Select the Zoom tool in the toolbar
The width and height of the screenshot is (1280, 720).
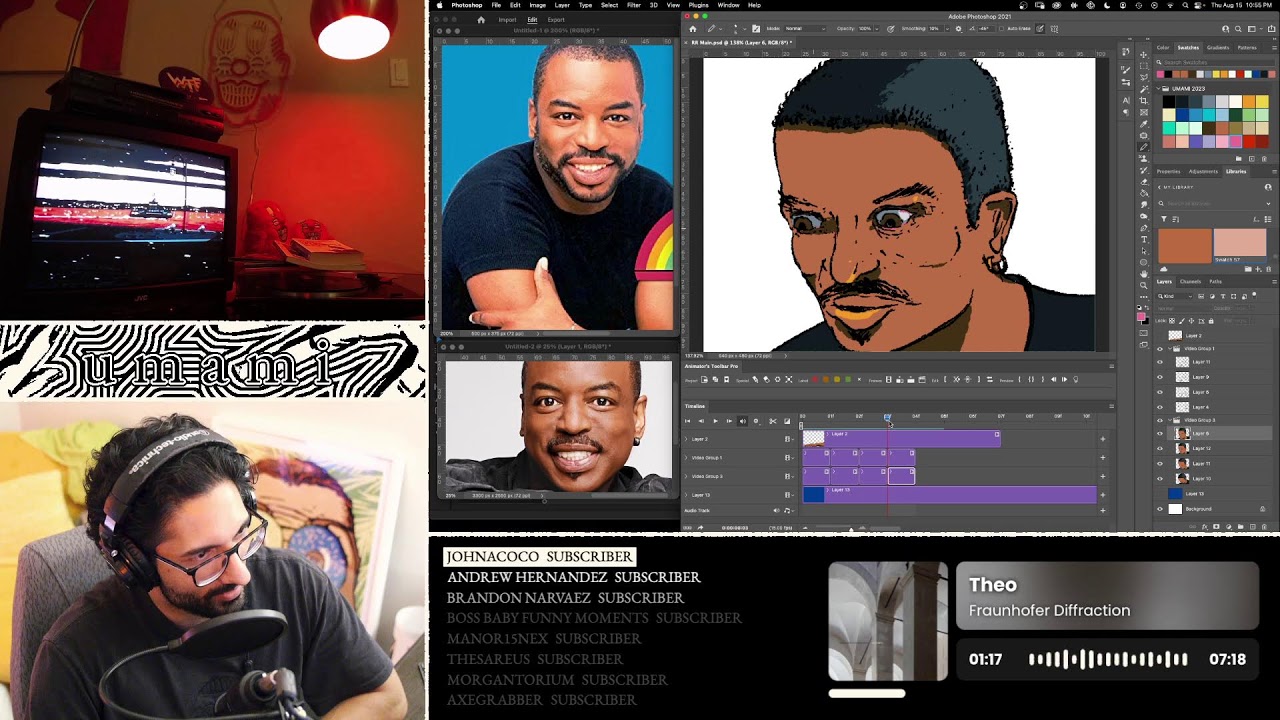pos(1144,286)
